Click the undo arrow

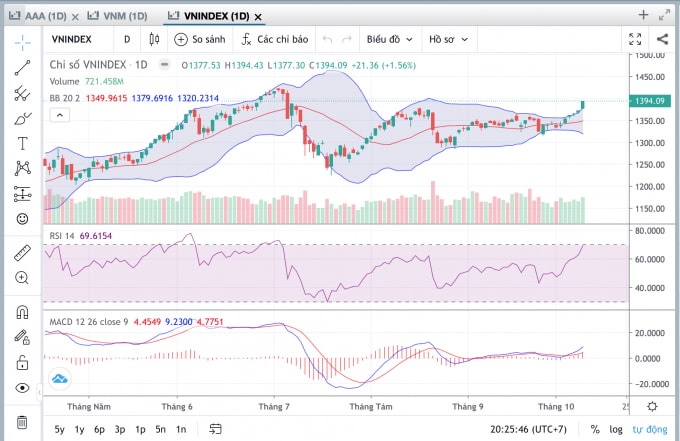pyautogui.click(x=327, y=39)
